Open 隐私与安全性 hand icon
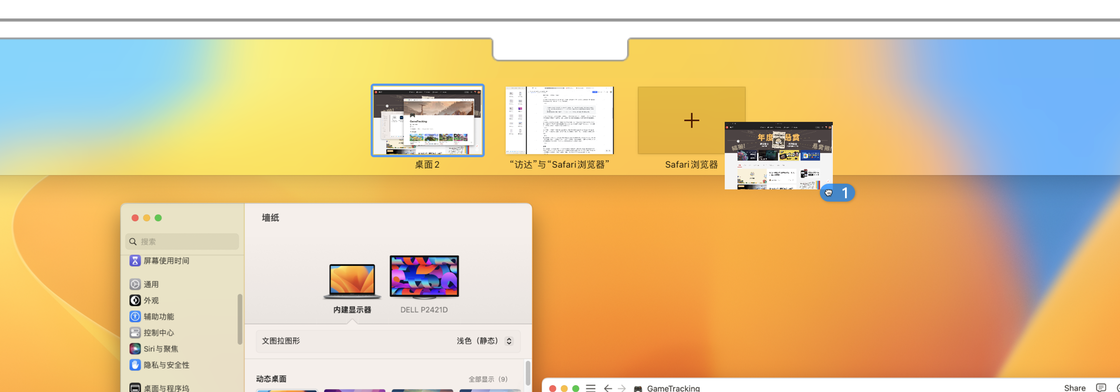1120x392 pixels. coord(135,365)
